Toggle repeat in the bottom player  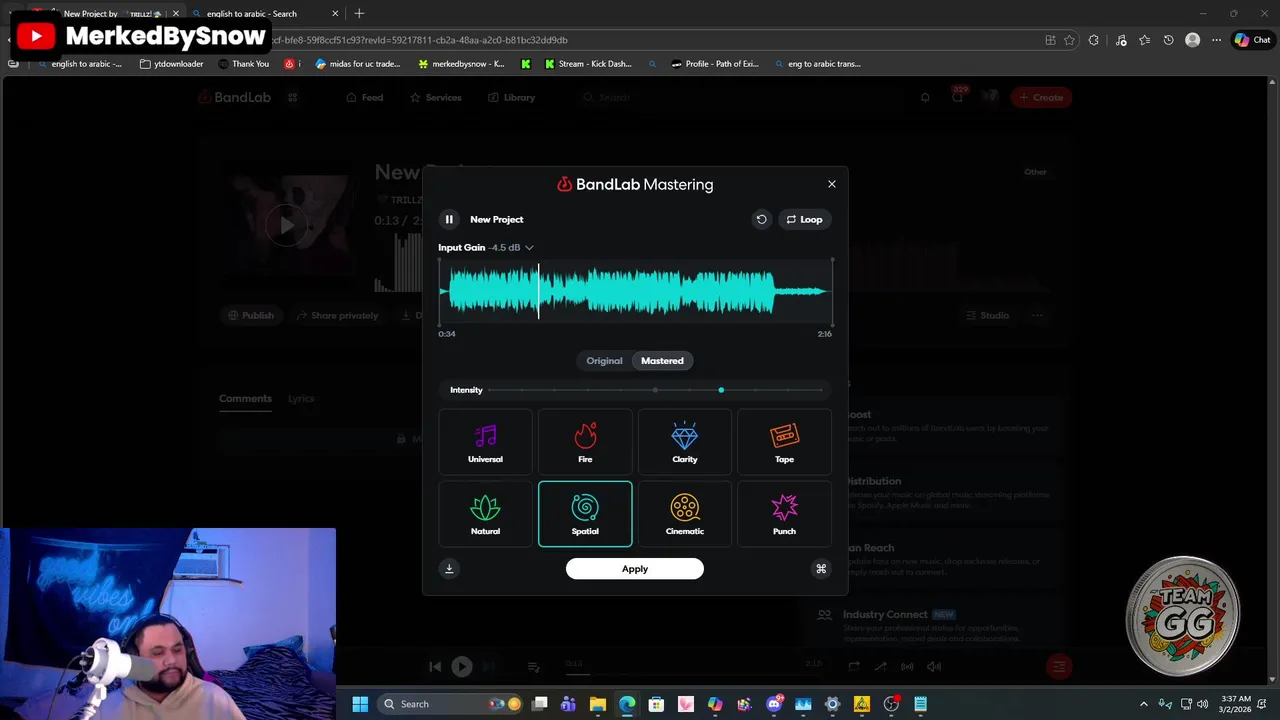(x=853, y=666)
